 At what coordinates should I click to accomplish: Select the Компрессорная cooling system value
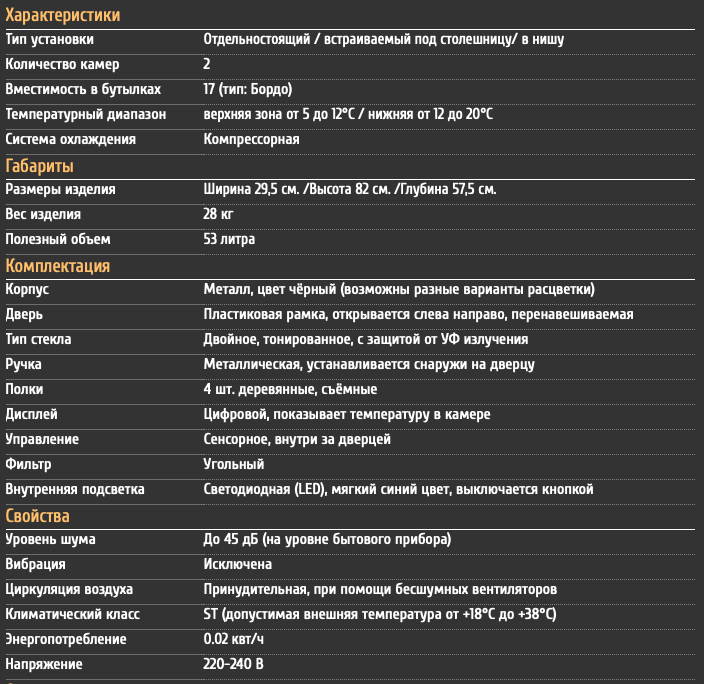[x=251, y=139]
